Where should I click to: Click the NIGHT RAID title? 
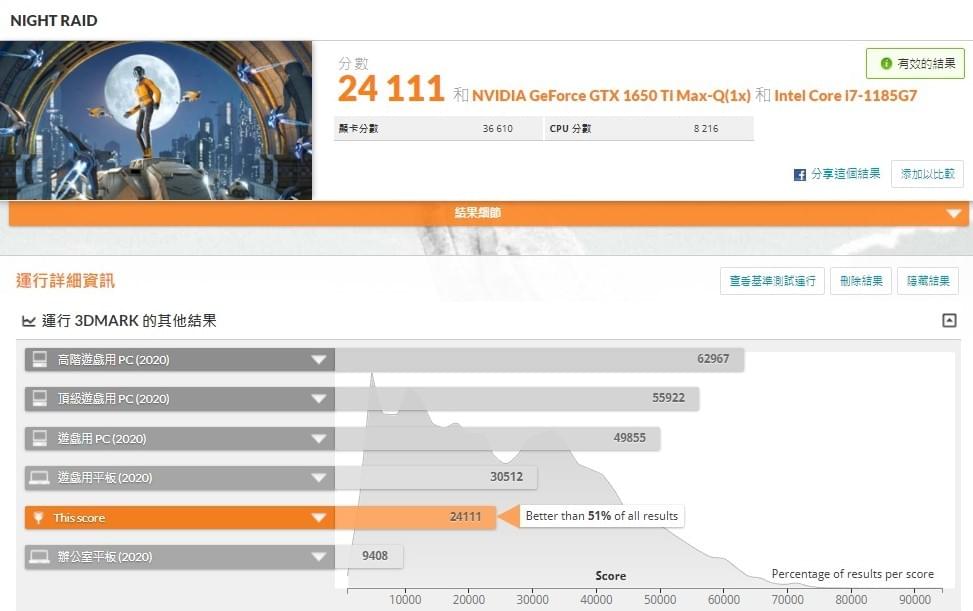point(54,20)
